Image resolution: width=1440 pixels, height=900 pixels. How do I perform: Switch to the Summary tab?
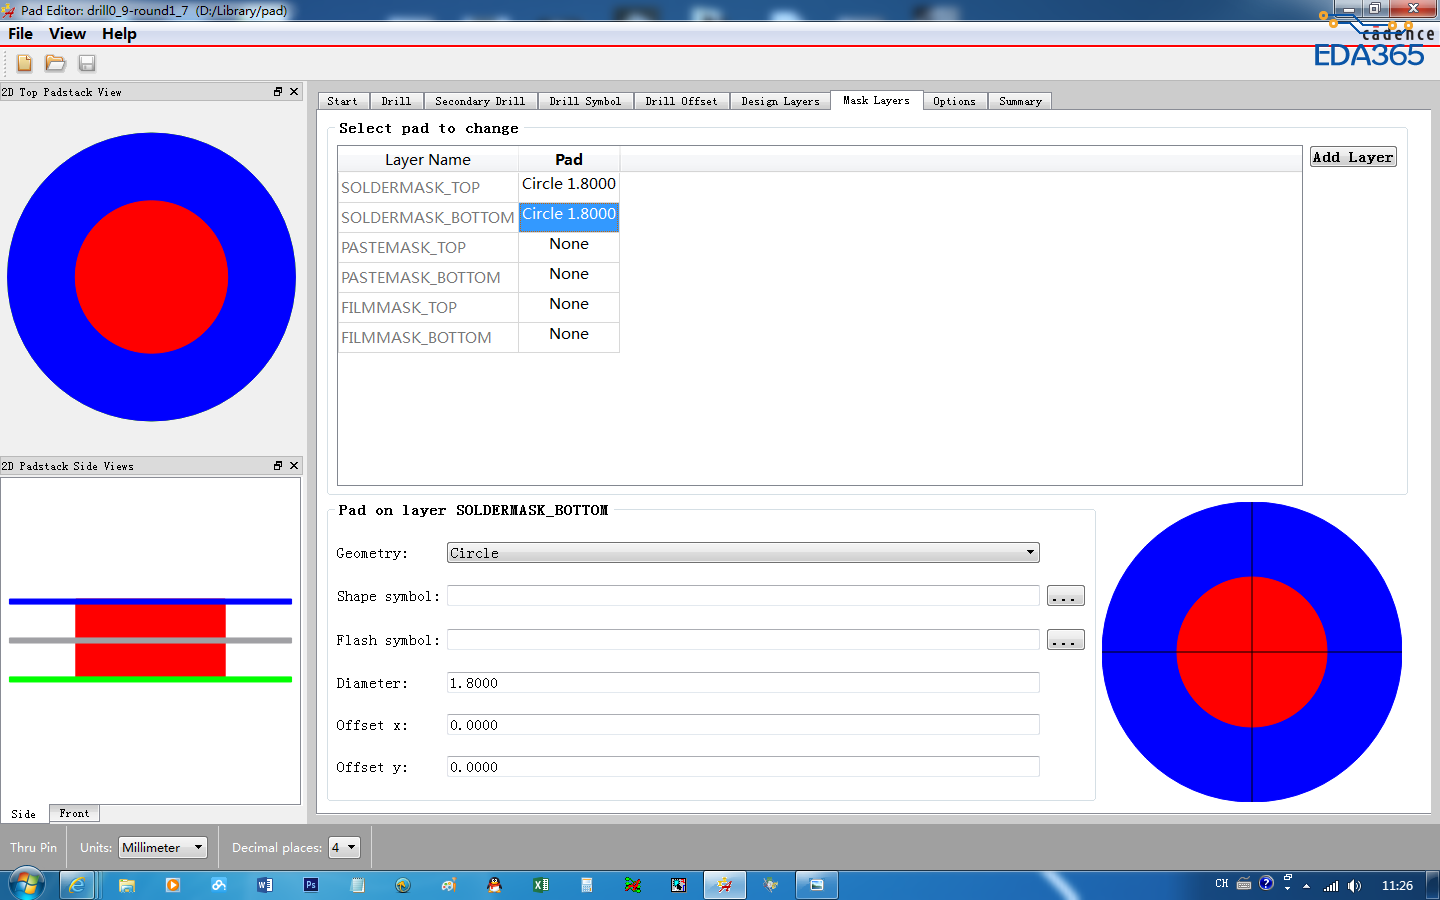(x=1020, y=101)
